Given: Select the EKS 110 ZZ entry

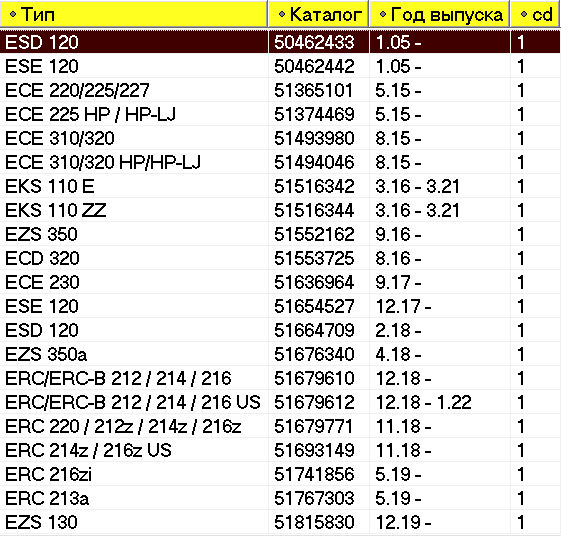Looking at the screenshot, I should pyautogui.click(x=280, y=210).
